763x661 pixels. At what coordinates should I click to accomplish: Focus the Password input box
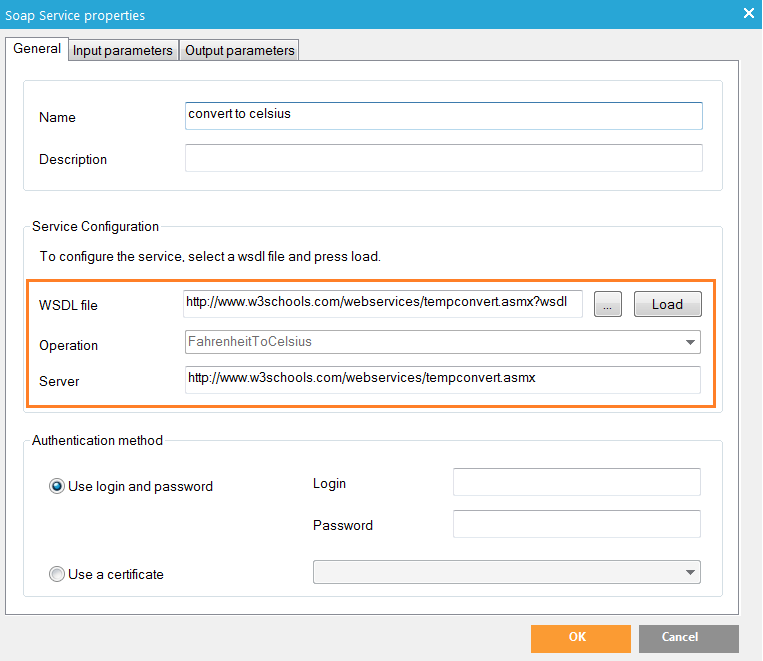pyautogui.click(x=576, y=524)
